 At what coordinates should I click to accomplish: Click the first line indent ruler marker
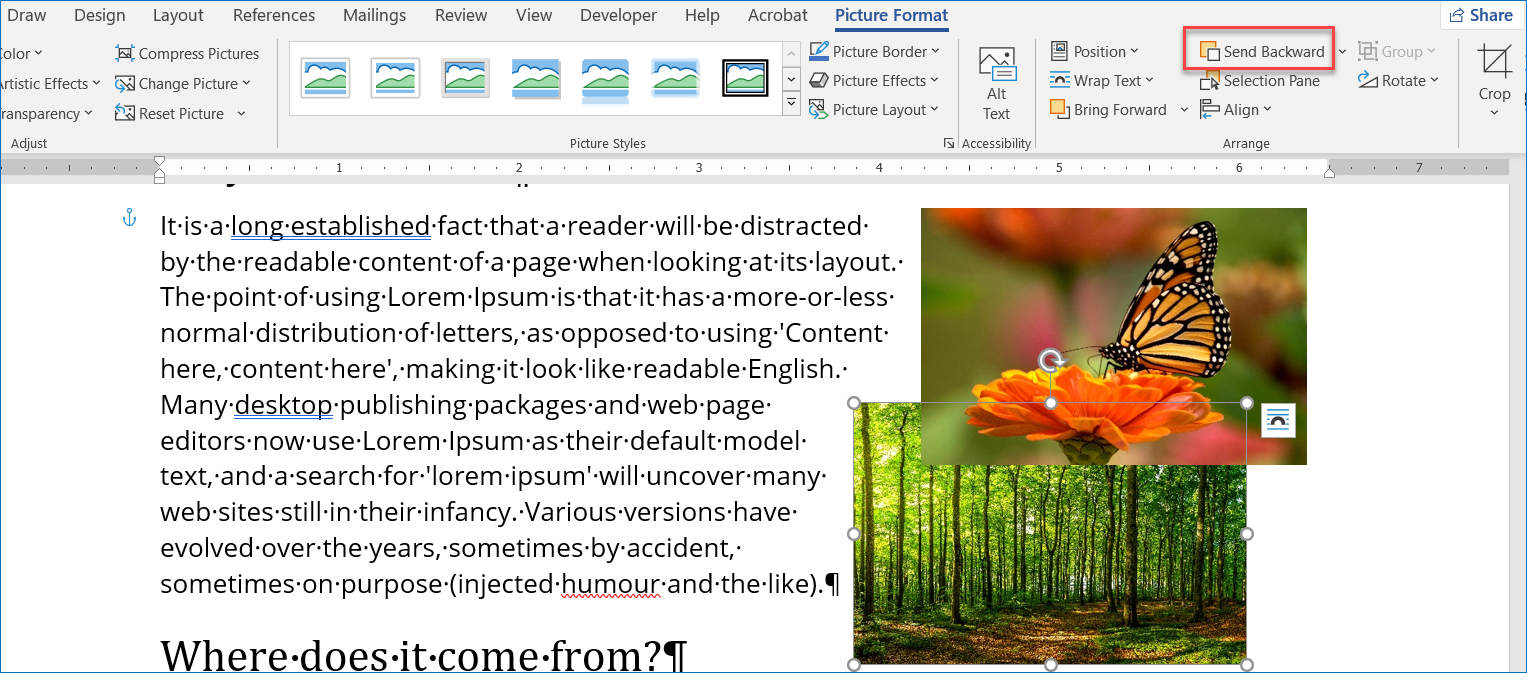159,160
